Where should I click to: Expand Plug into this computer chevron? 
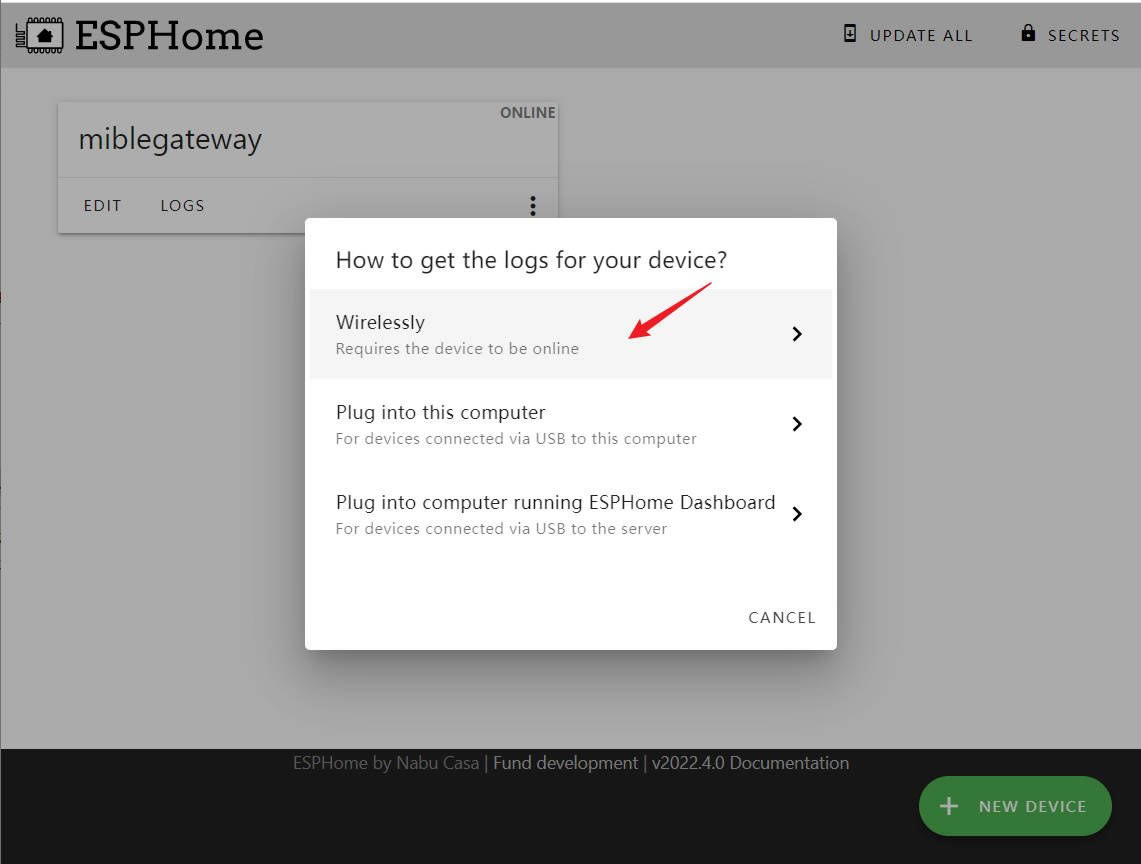click(x=797, y=424)
